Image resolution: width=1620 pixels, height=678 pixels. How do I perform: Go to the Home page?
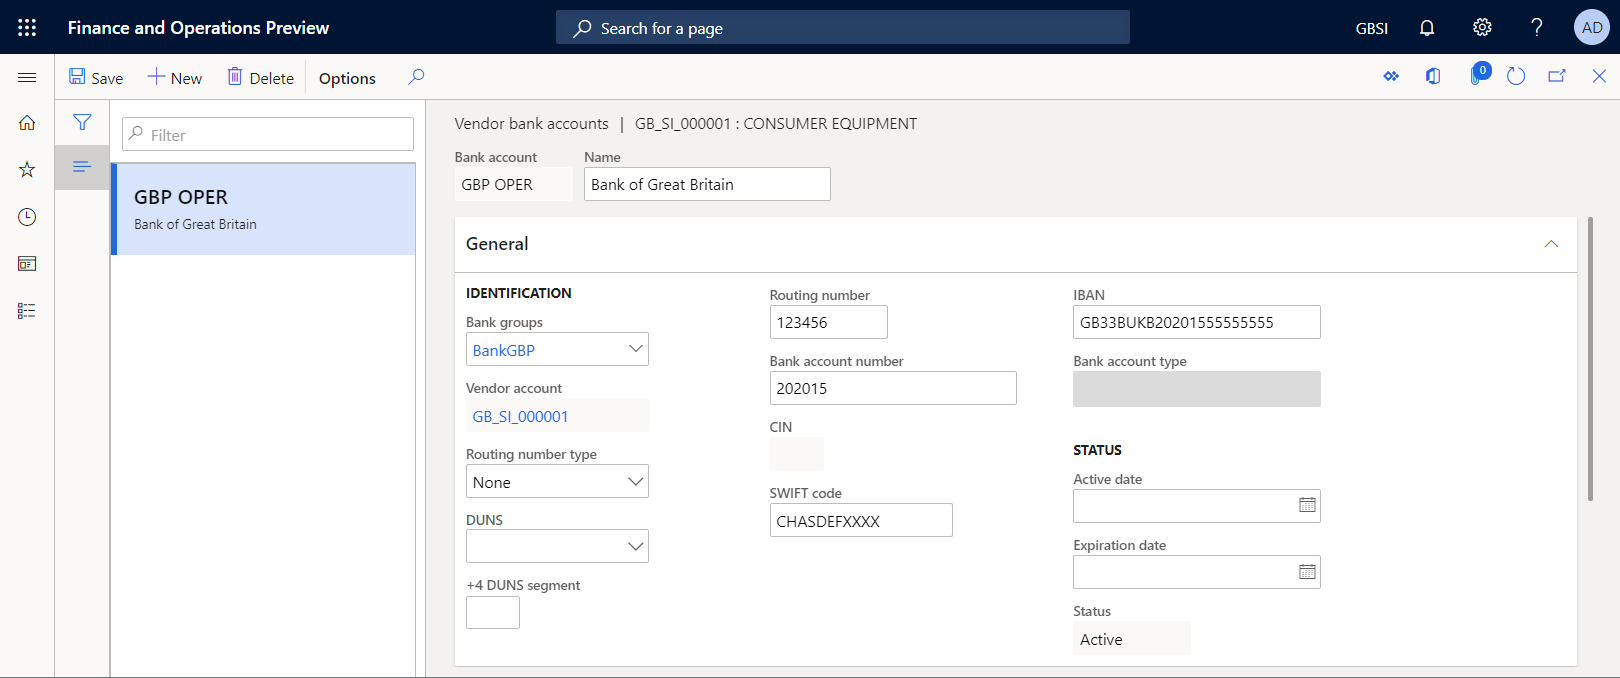click(x=27, y=122)
